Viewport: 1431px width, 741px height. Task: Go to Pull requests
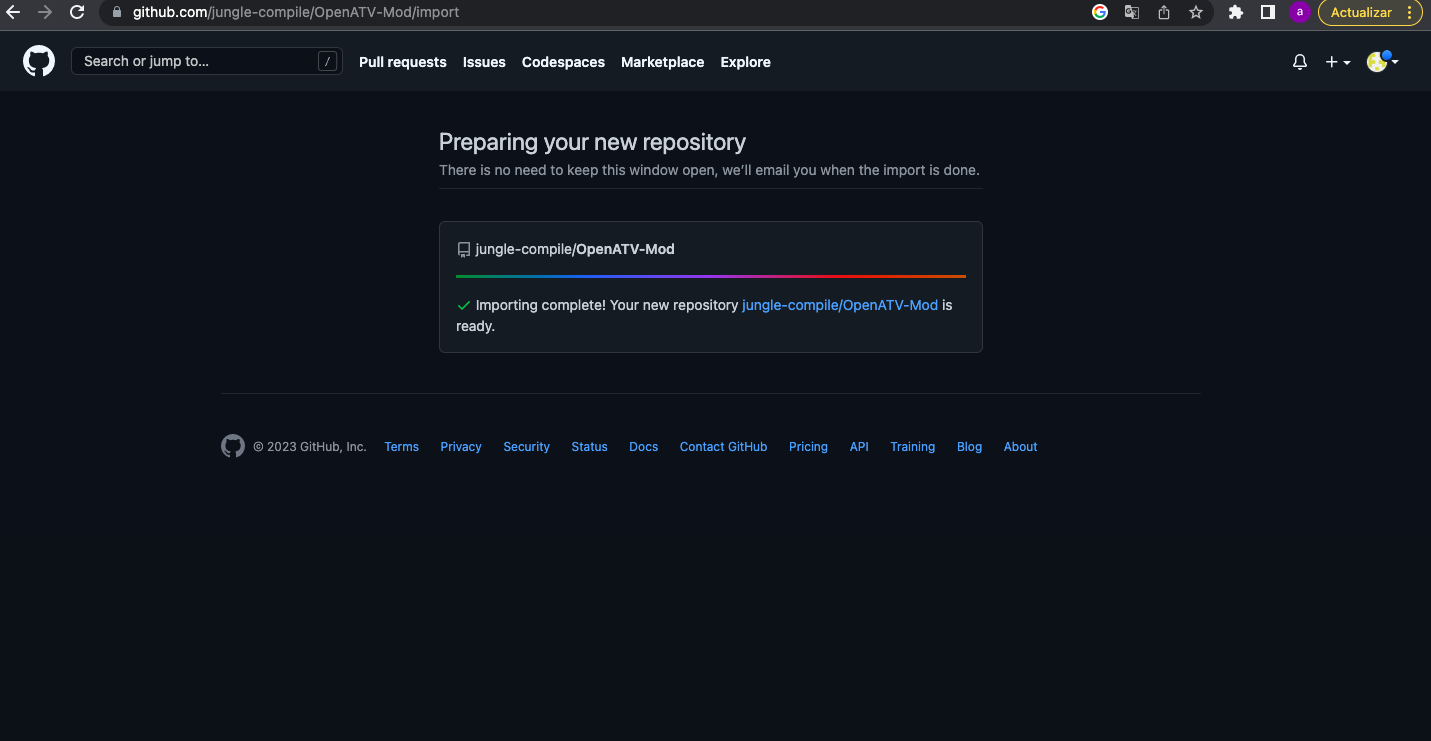(x=402, y=62)
